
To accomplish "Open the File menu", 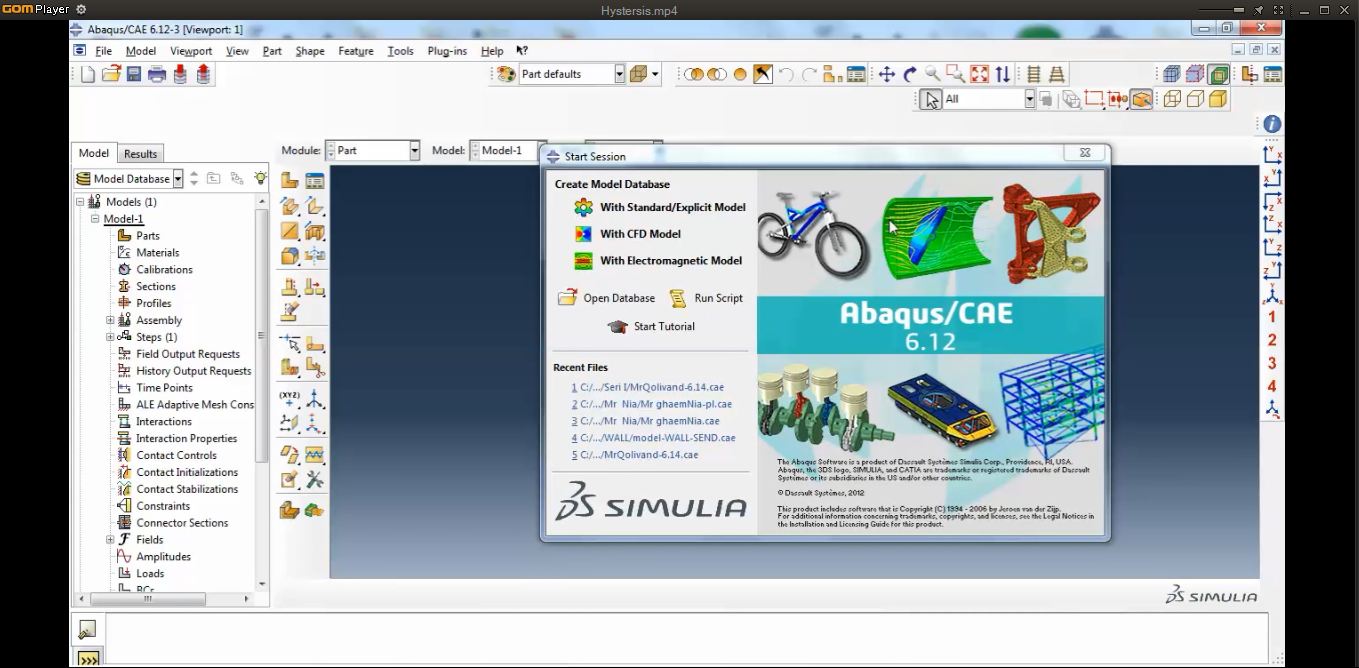I will click(103, 51).
